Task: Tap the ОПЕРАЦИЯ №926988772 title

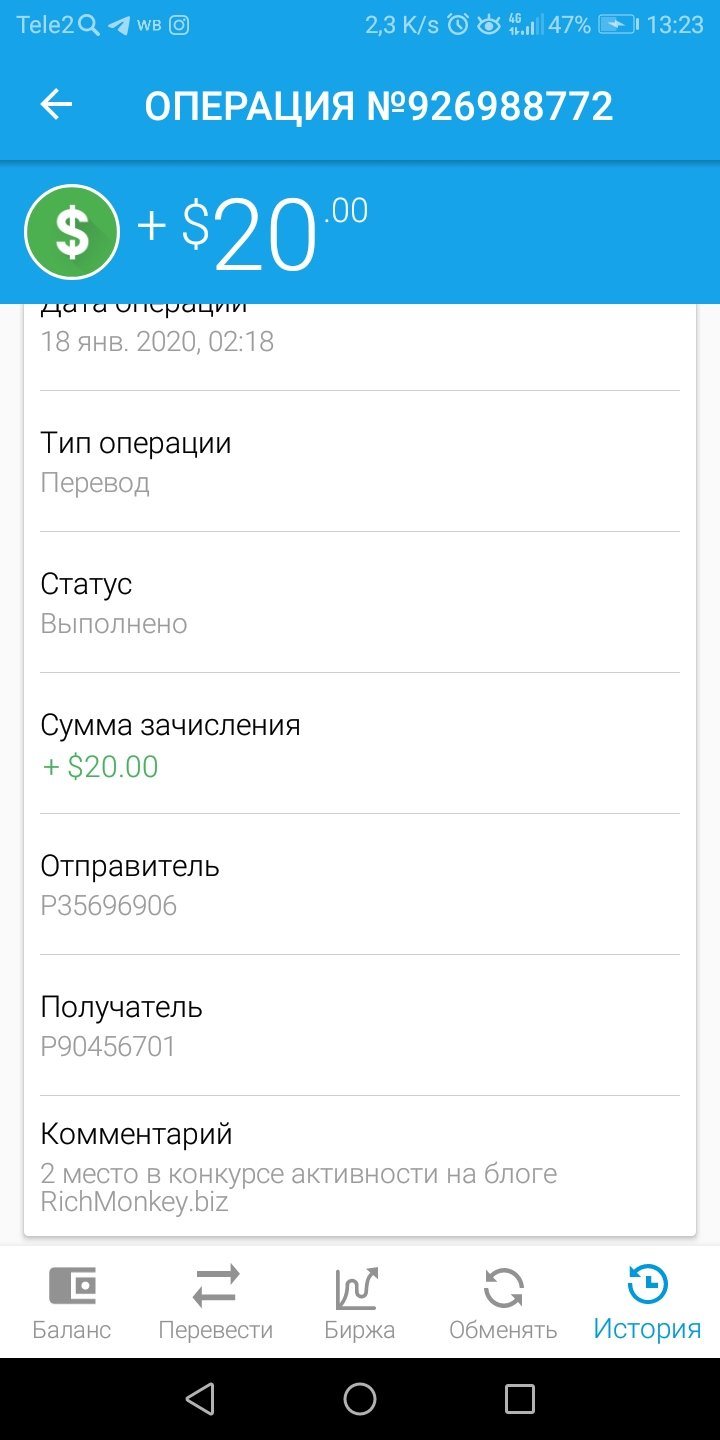Action: coord(379,106)
